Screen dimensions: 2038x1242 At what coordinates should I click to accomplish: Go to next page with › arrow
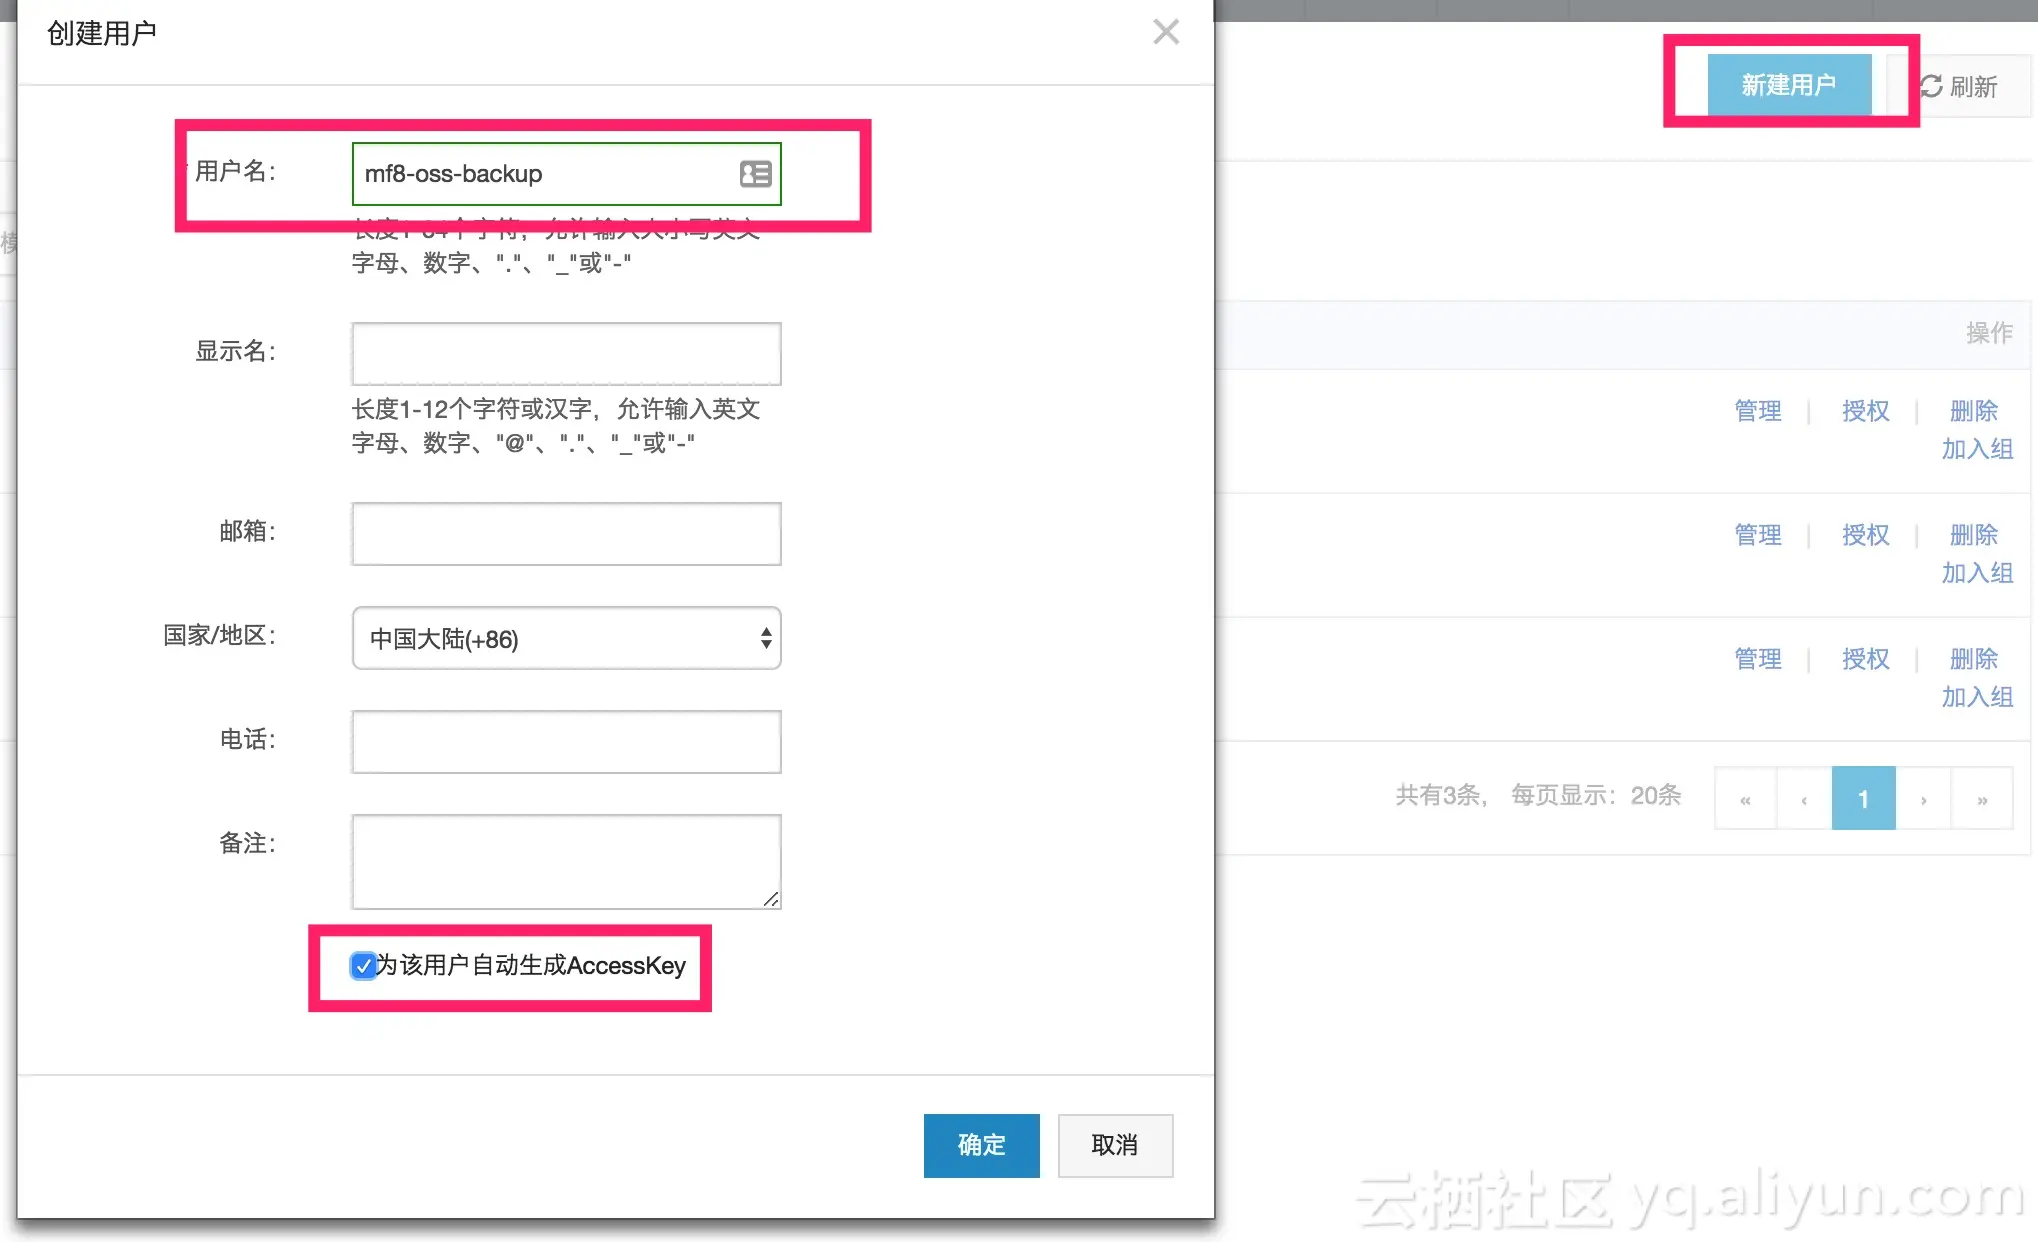click(1923, 799)
